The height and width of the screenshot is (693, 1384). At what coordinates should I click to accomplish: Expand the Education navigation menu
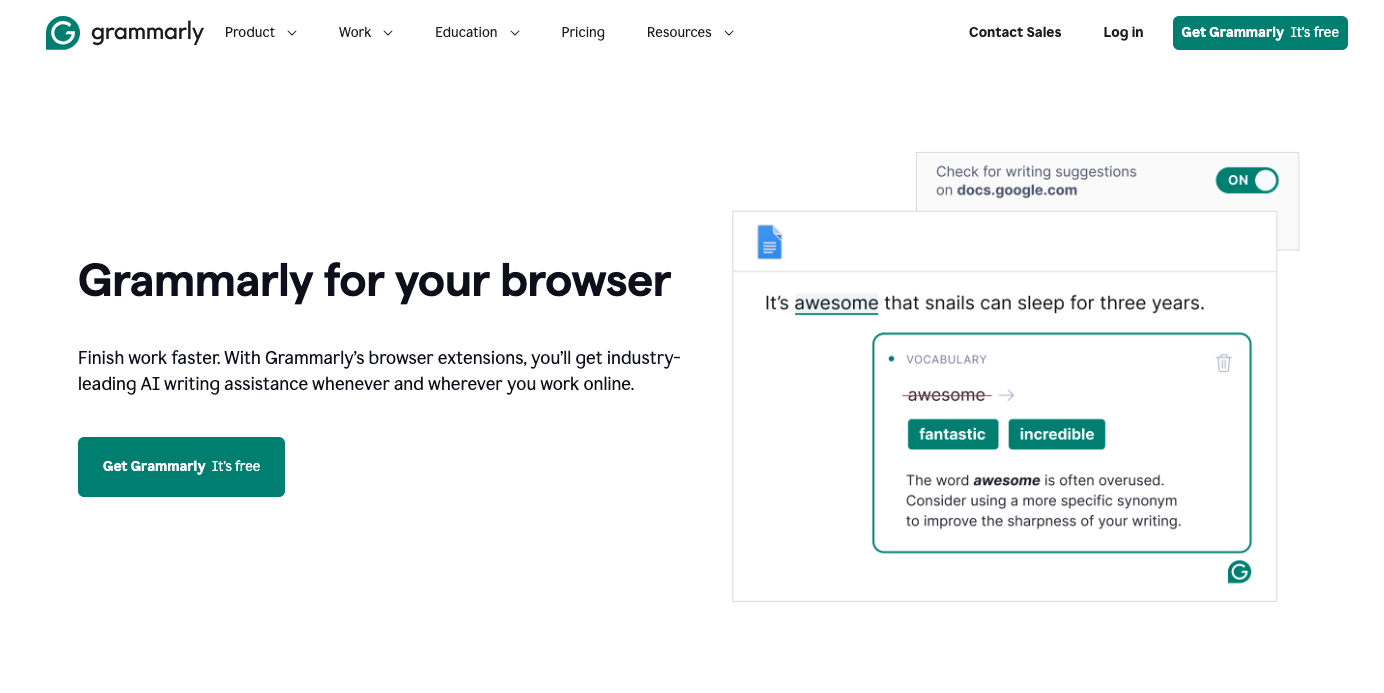click(x=477, y=33)
